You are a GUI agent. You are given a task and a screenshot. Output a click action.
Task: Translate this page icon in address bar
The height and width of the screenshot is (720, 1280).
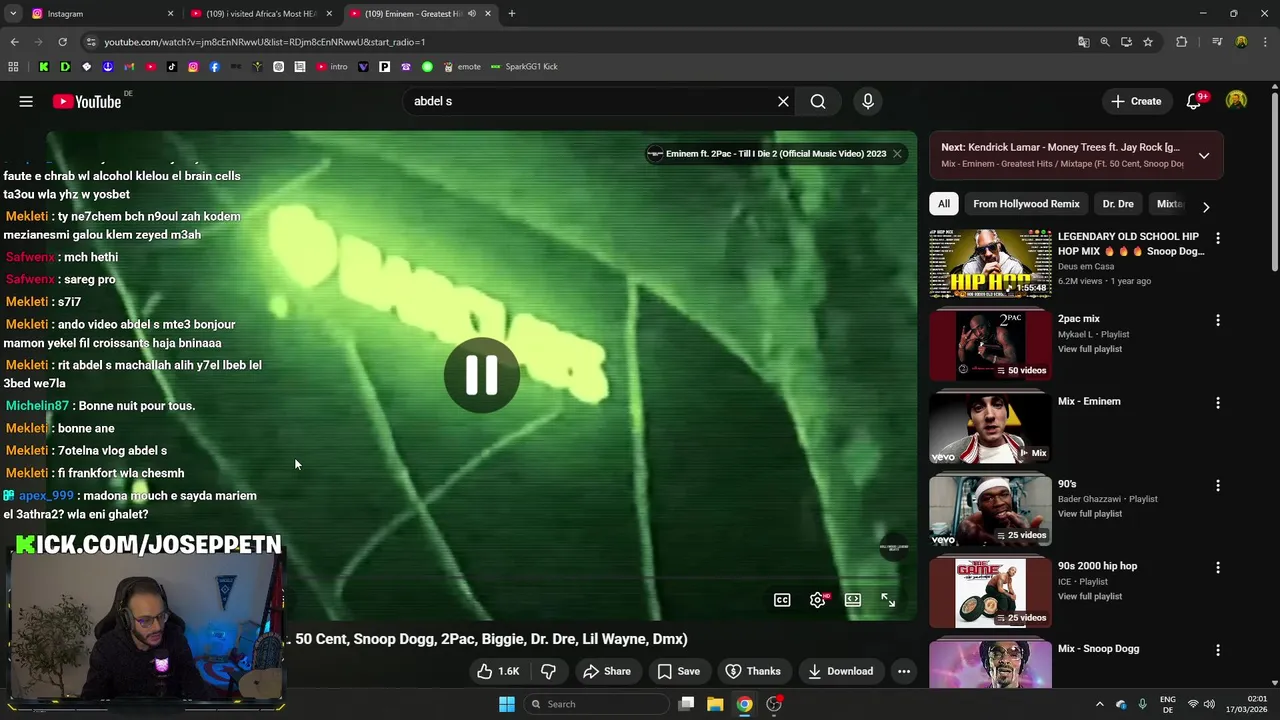(1083, 42)
